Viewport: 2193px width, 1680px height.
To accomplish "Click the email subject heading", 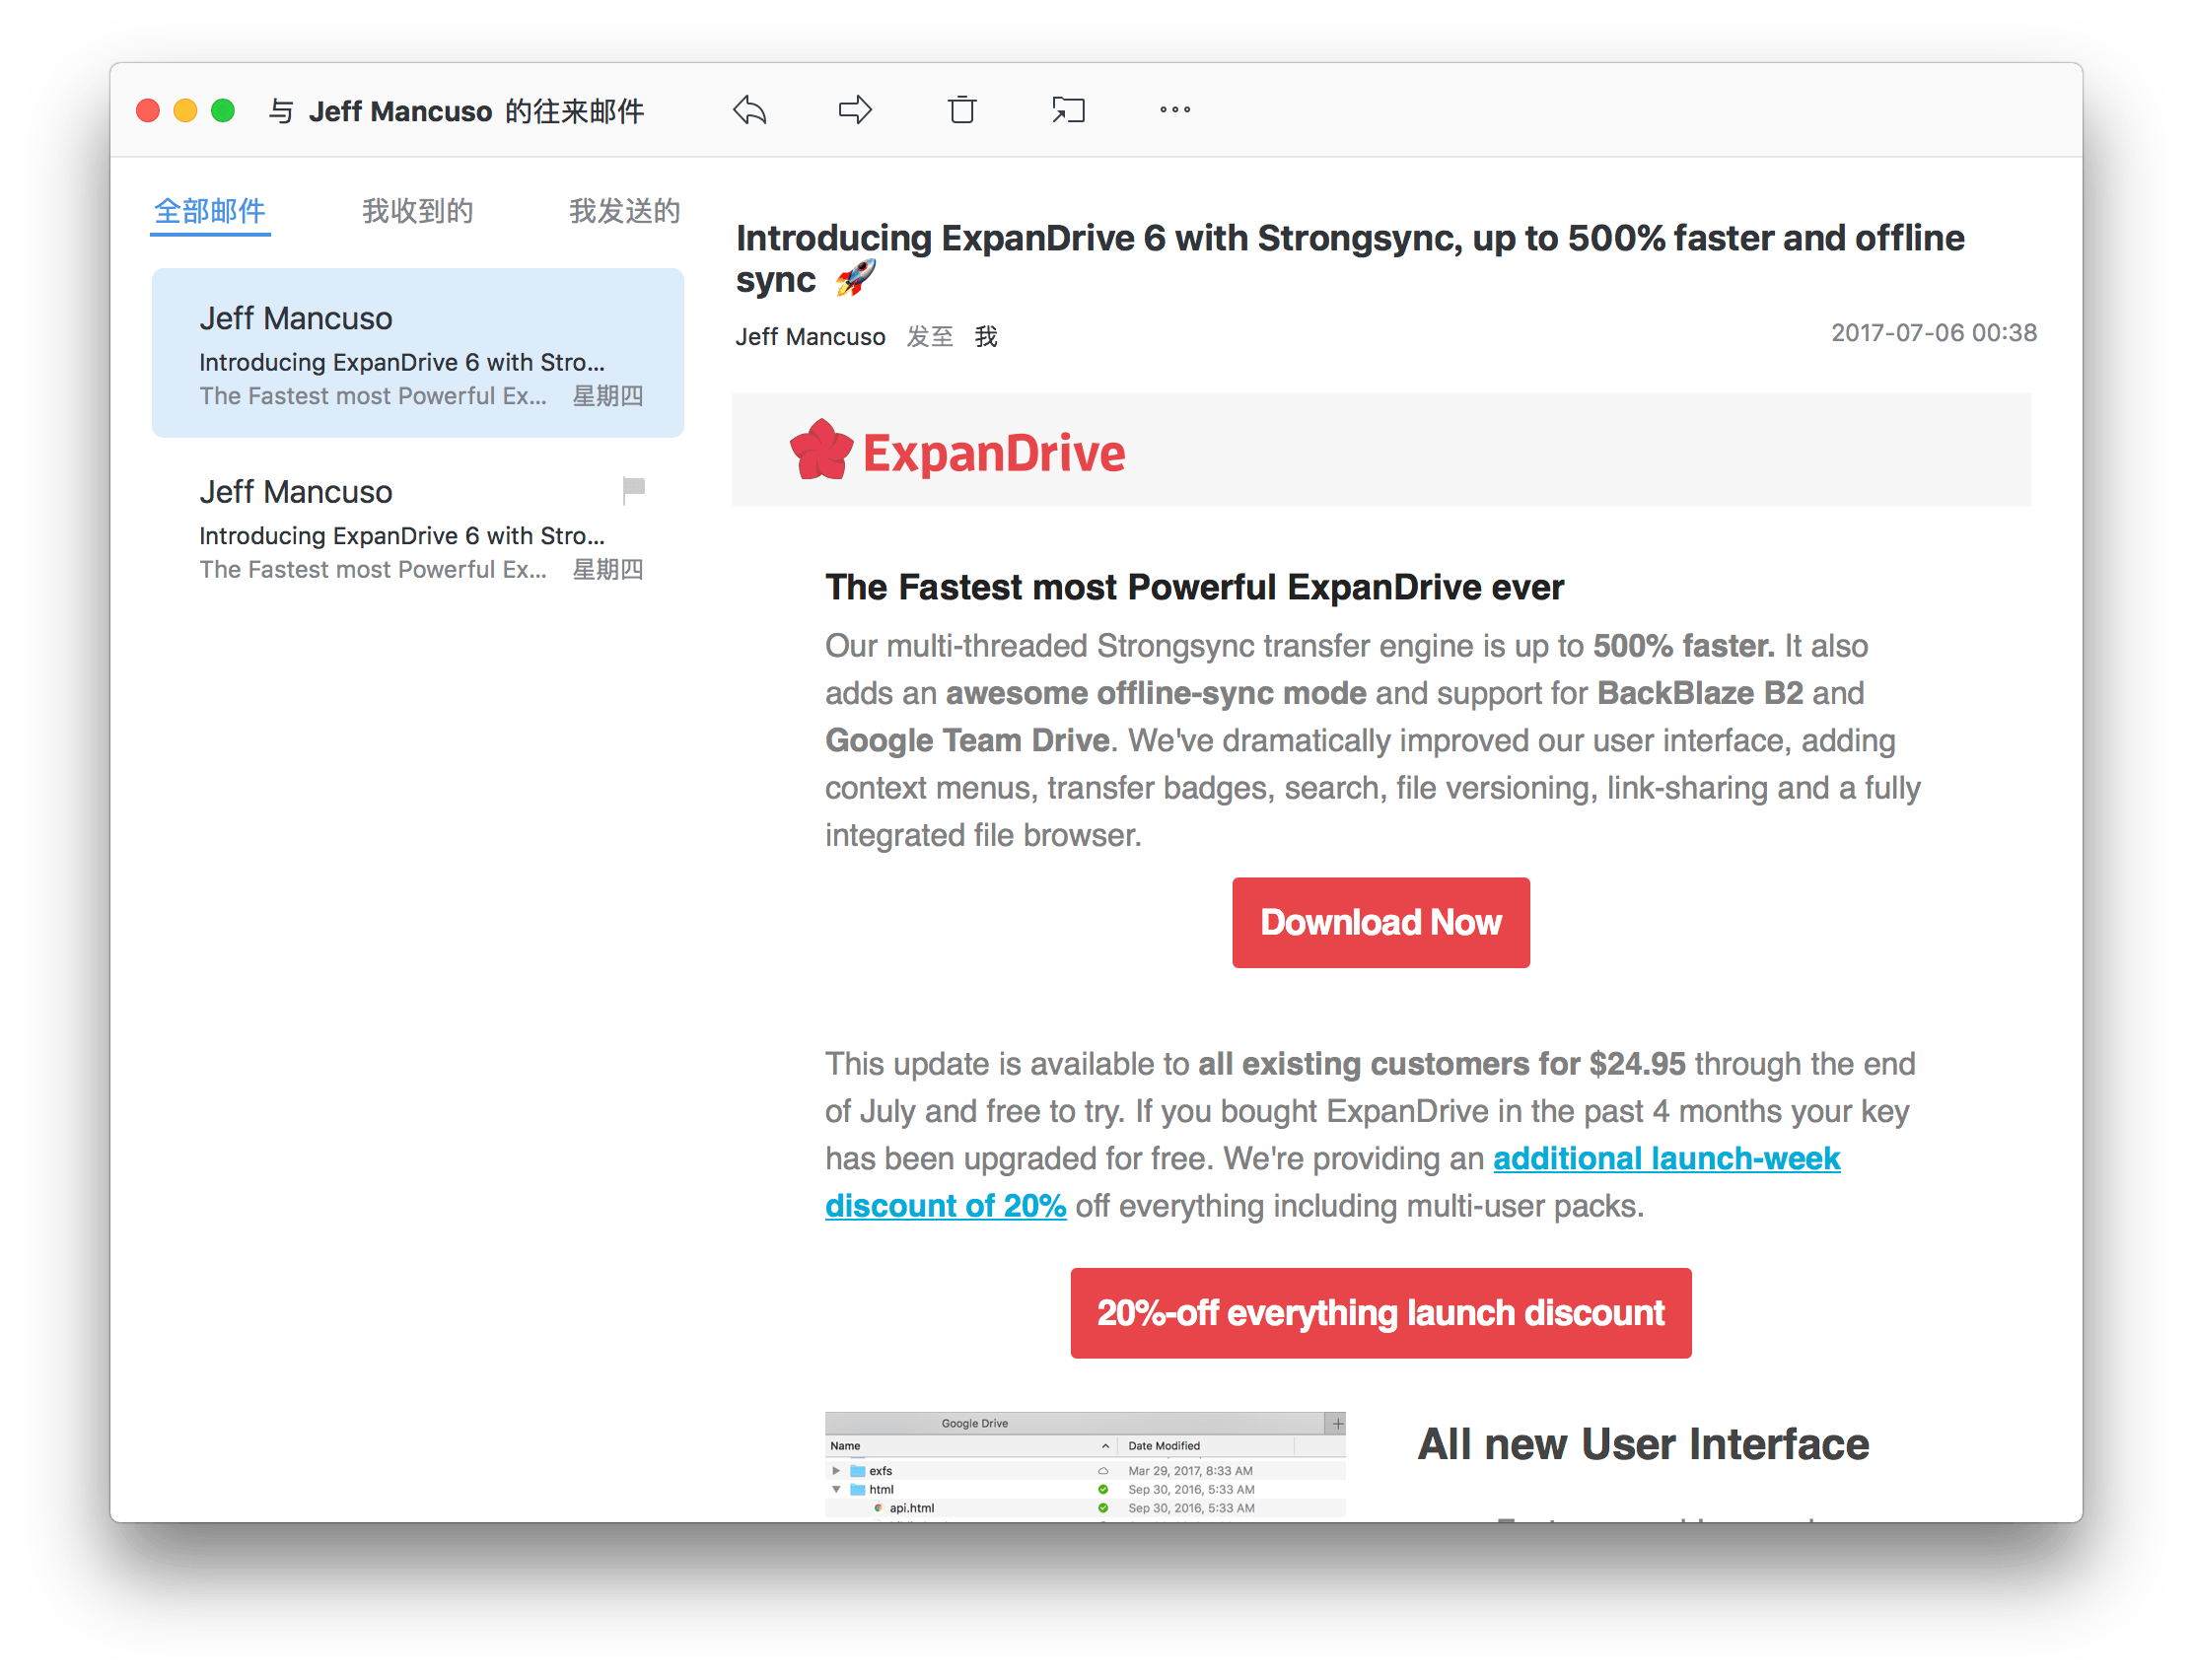I will 1350,259.
